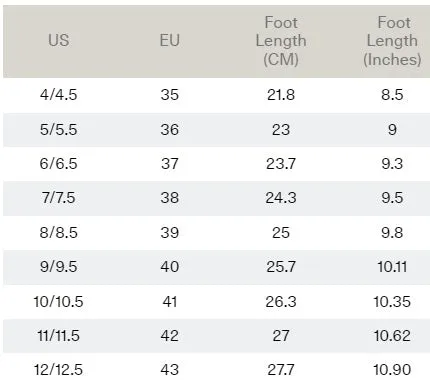Click US size 12/12.5 cell
The height and width of the screenshot is (386, 430).
[59, 370]
